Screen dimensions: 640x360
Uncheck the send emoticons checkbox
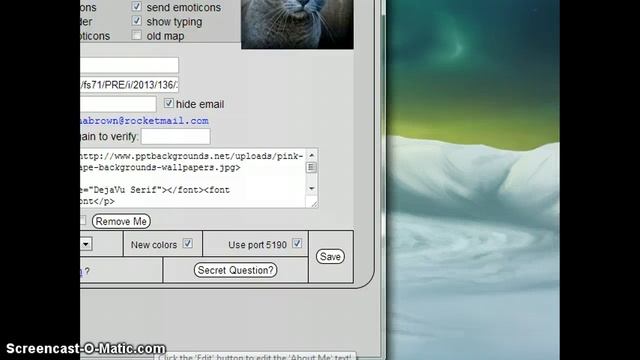point(136,7)
